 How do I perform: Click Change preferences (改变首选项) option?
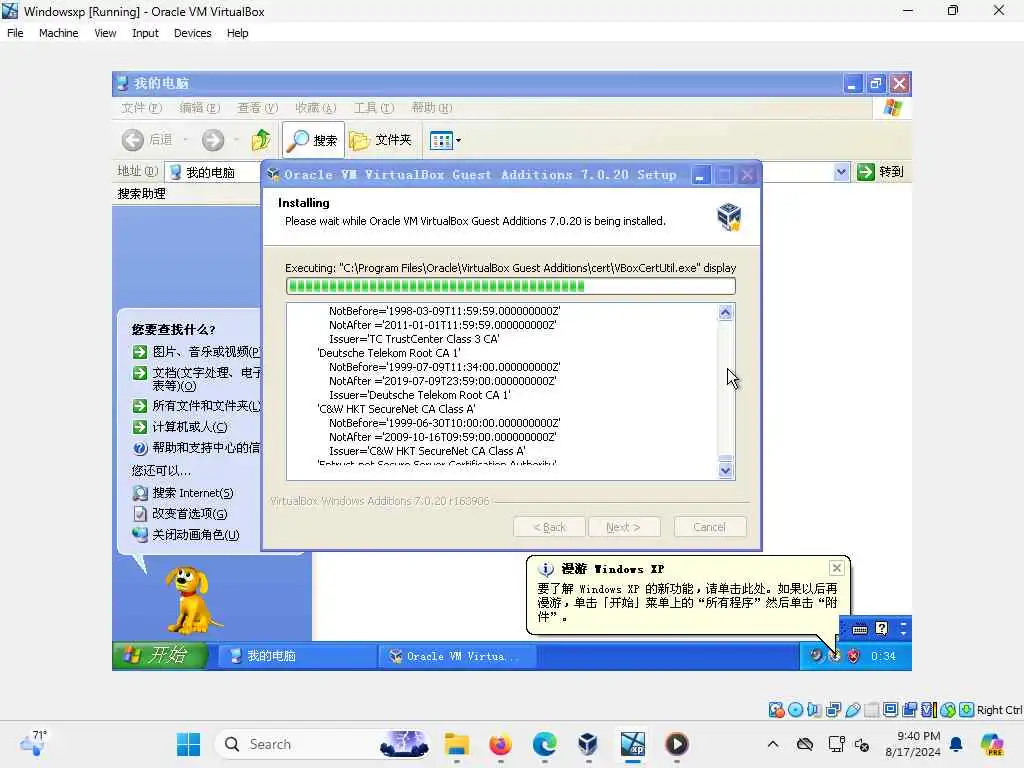click(x=180, y=514)
